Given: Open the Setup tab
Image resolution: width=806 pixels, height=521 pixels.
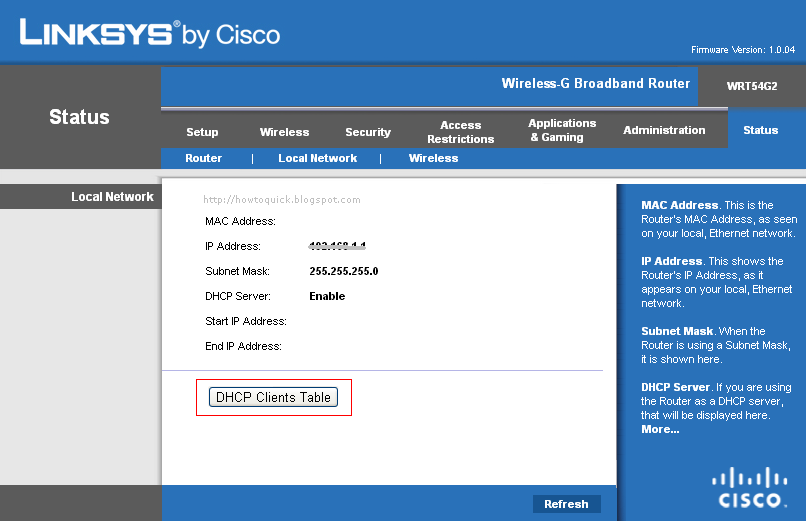Looking at the screenshot, I should [x=202, y=132].
